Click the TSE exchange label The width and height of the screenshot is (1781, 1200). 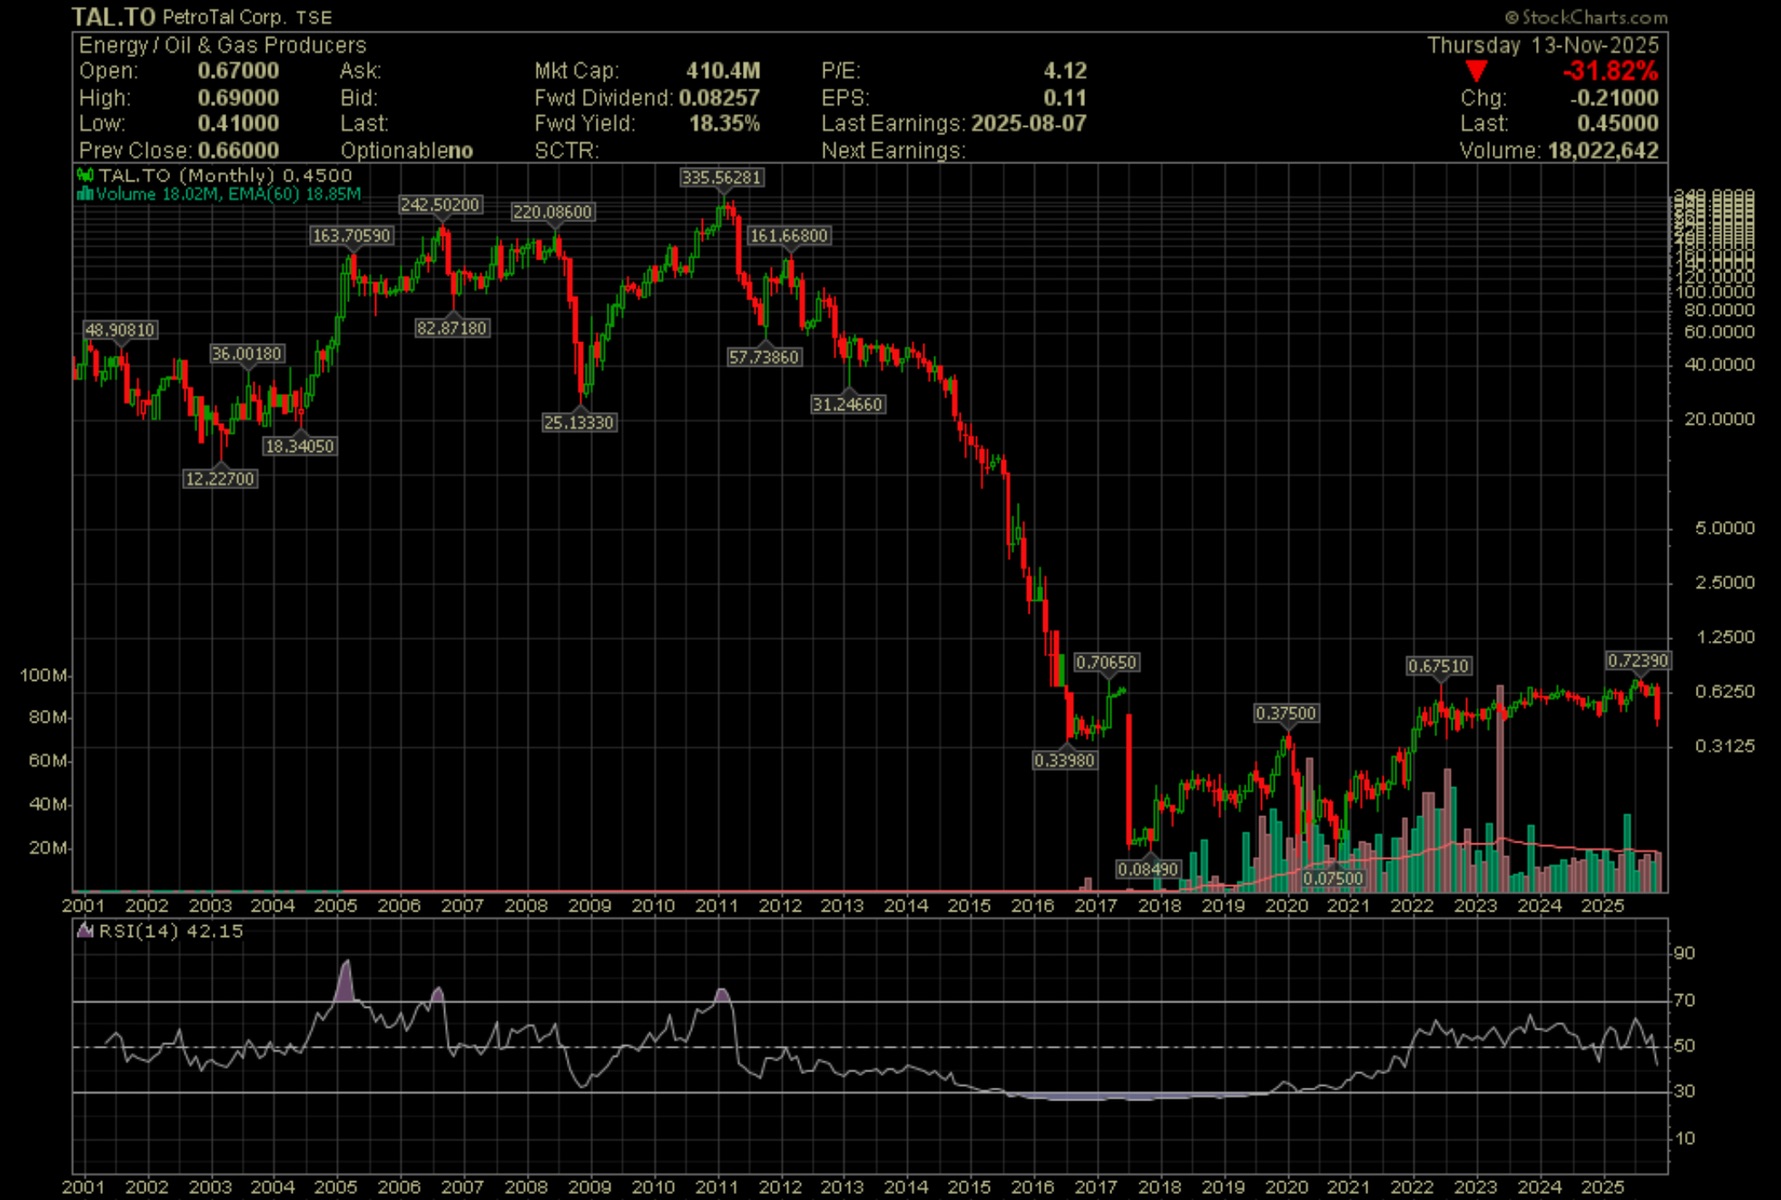314,17
